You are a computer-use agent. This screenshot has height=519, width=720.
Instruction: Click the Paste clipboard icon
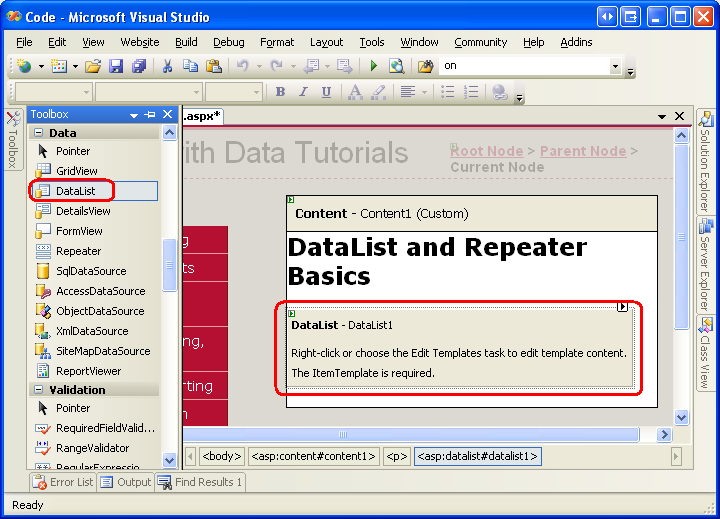coord(215,66)
